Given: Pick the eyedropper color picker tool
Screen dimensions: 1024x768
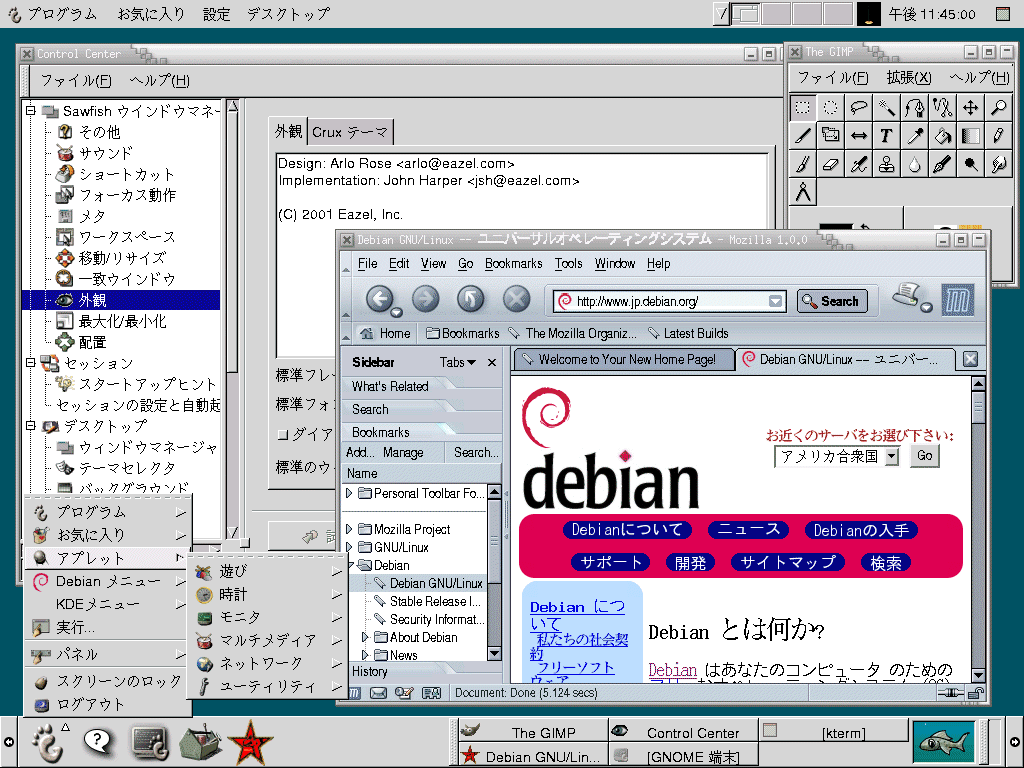Looking at the screenshot, I should click(x=915, y=136).
